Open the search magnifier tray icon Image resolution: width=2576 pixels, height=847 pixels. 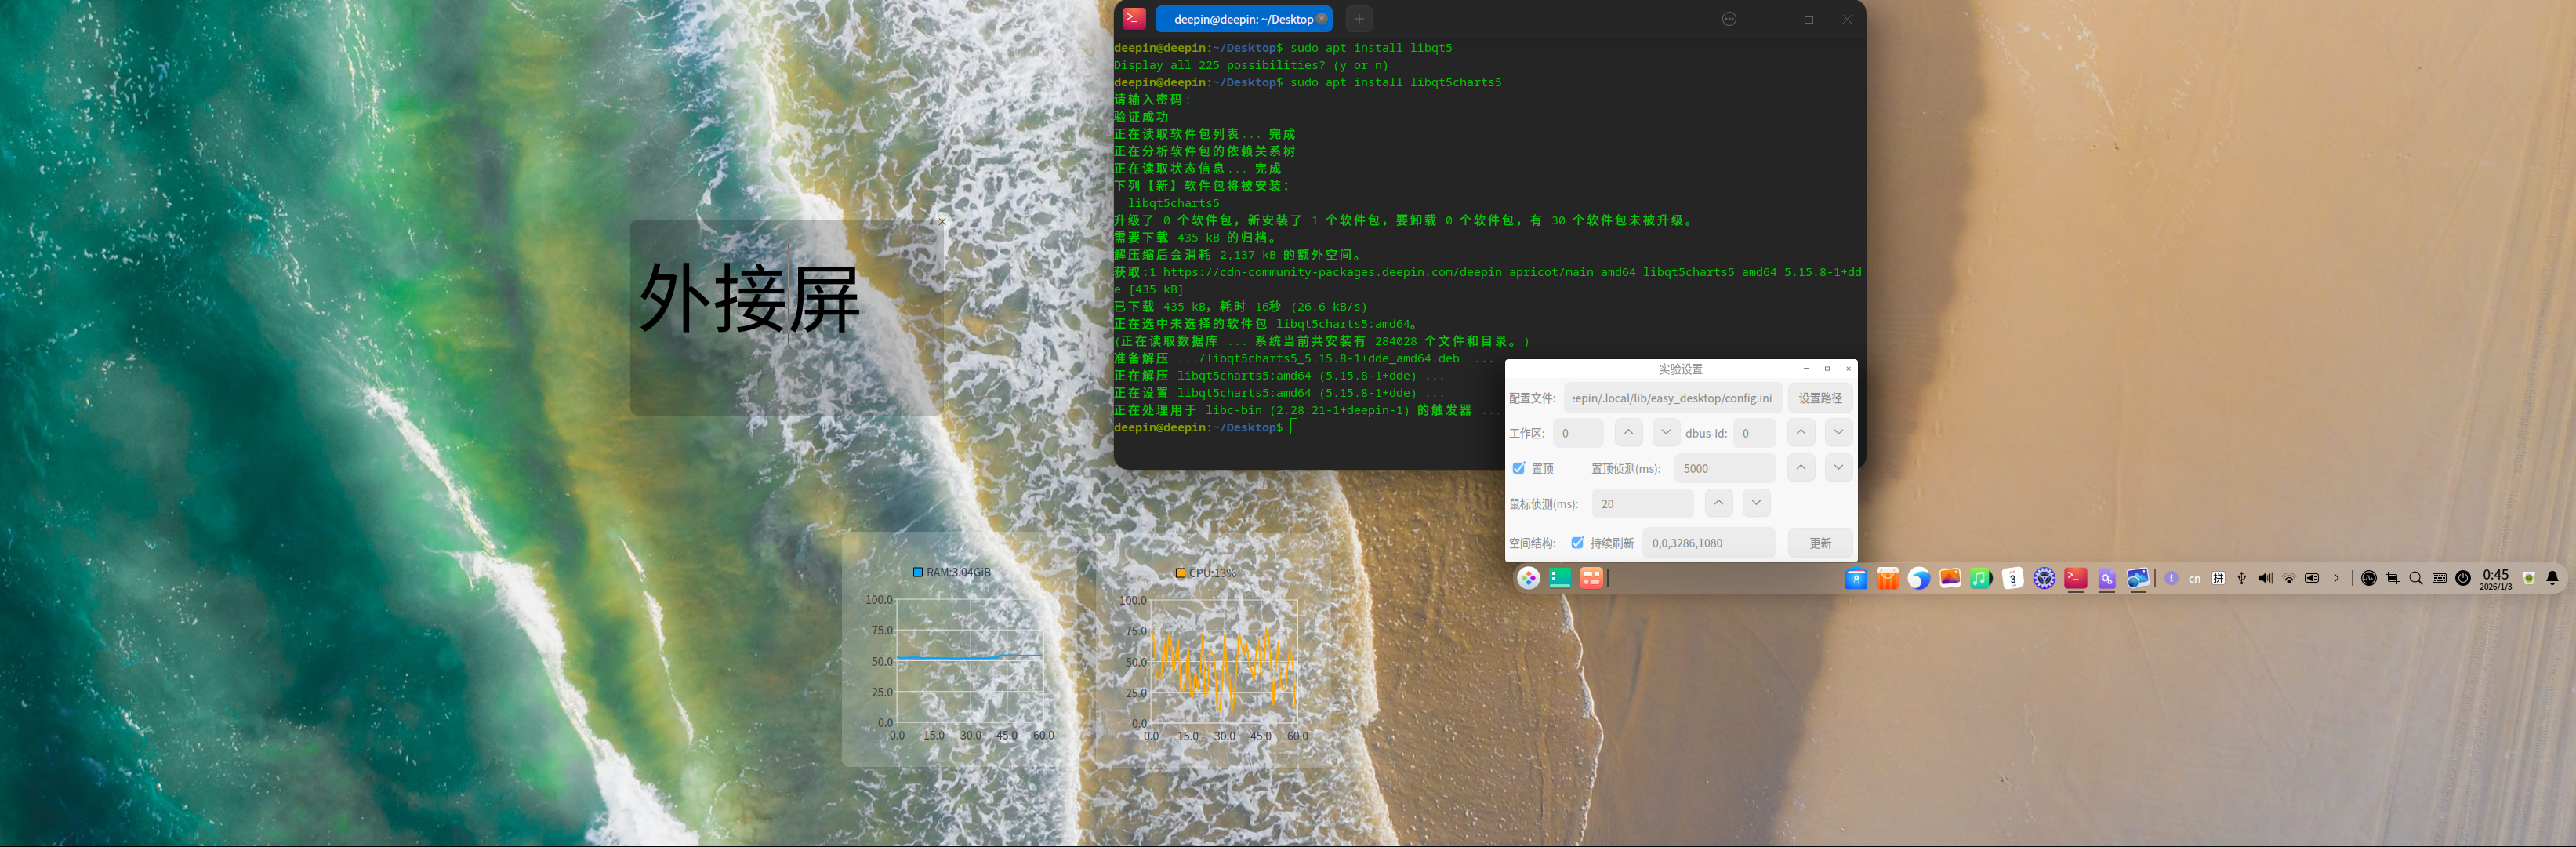pos(2416,578)
